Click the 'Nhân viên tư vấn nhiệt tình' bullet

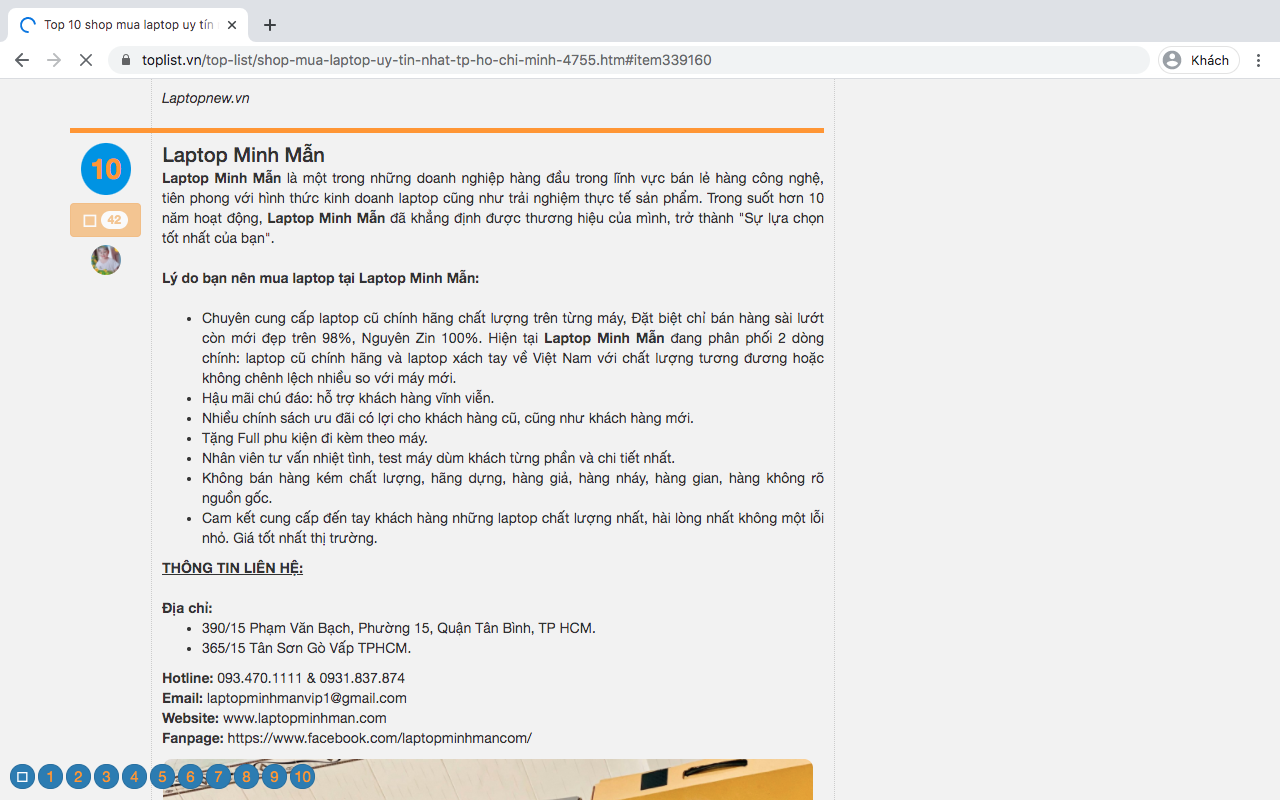click(x=438, y=458)
